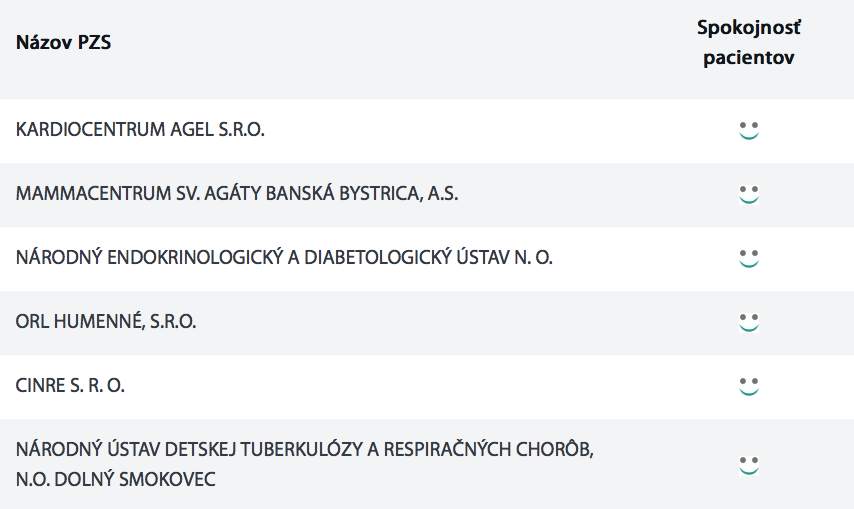
Task: Click the Spokojnosť pacientov column header
Action: point(748,42)
